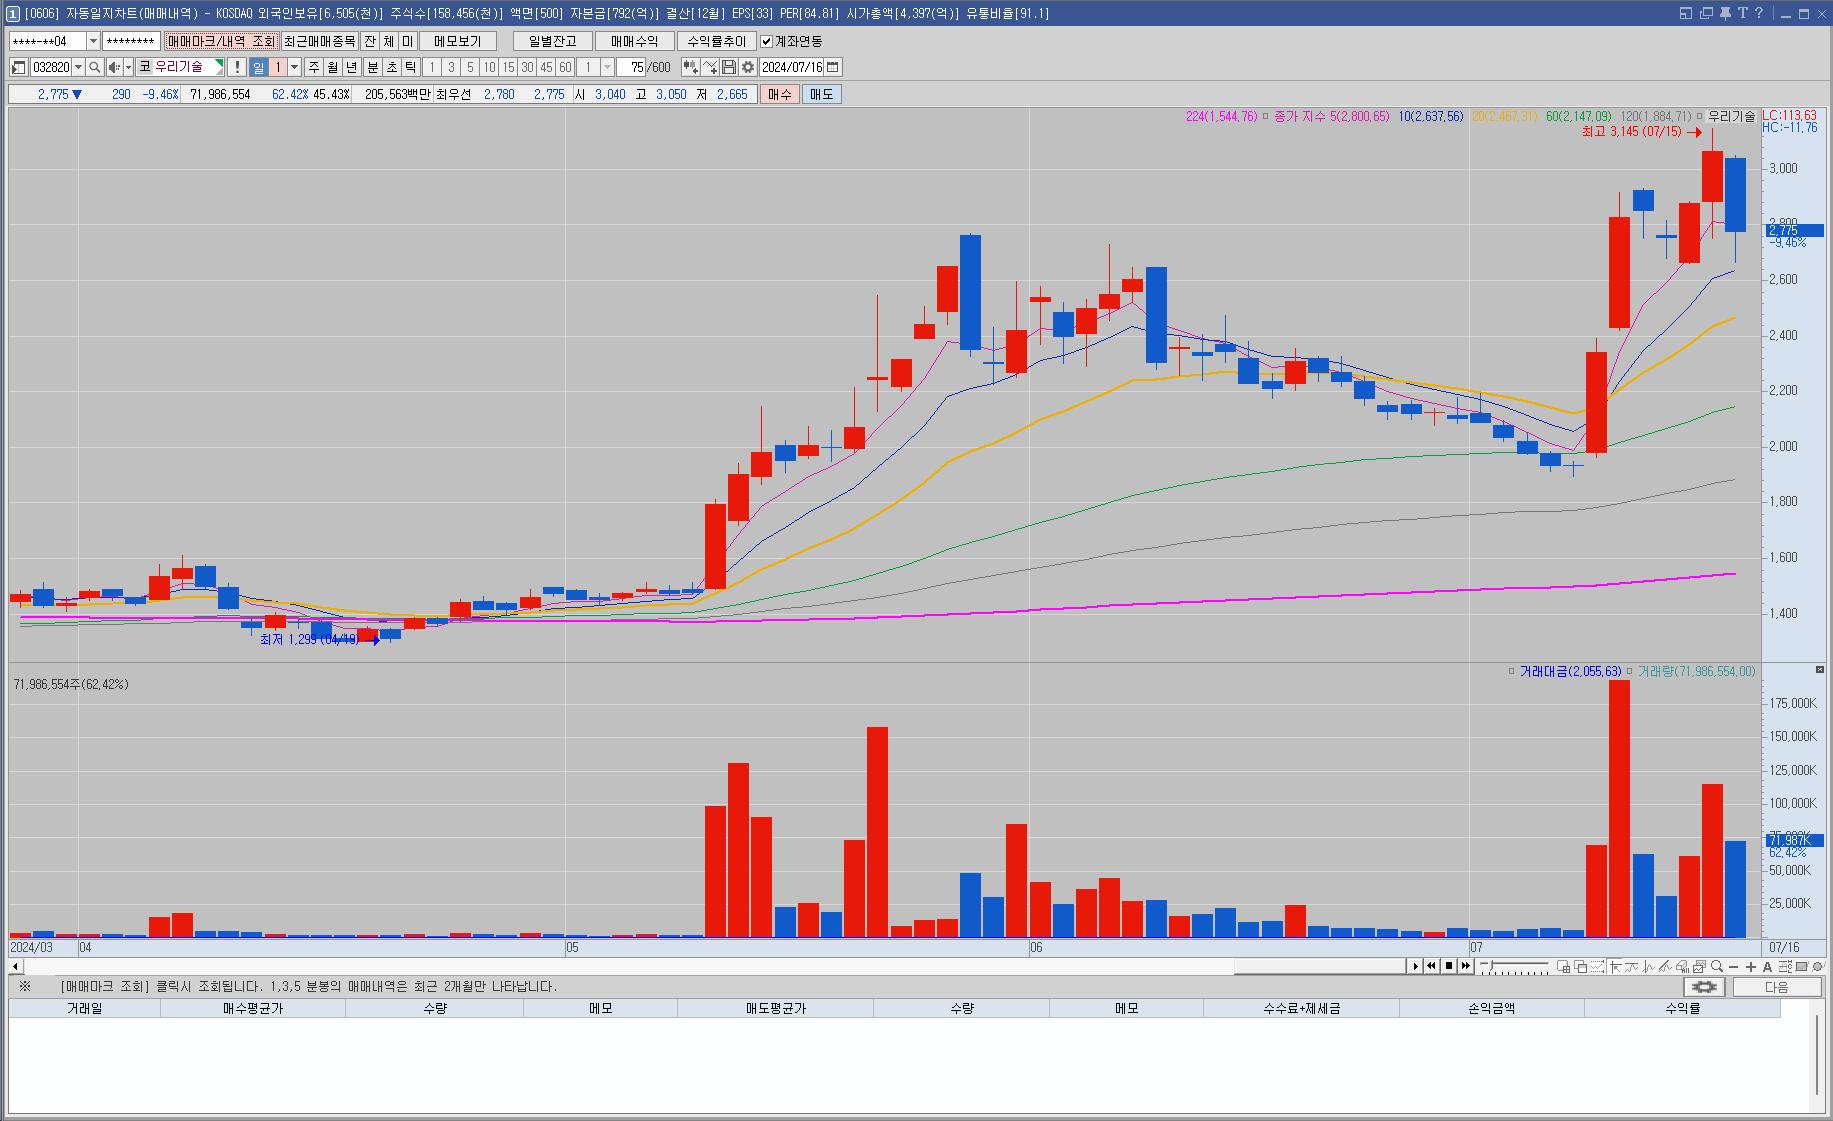Click the 체 button in top toolbar
Image resolution: width=1833 pixels, height=1121 pixels.
pyautogui.click(x=389, y=41)
